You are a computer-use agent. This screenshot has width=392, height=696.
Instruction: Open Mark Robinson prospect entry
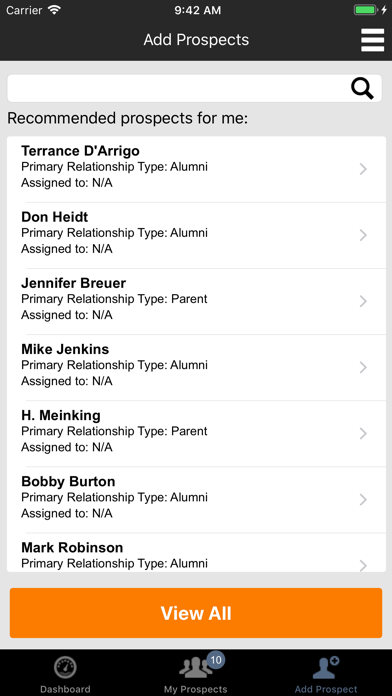coord(196,553)
